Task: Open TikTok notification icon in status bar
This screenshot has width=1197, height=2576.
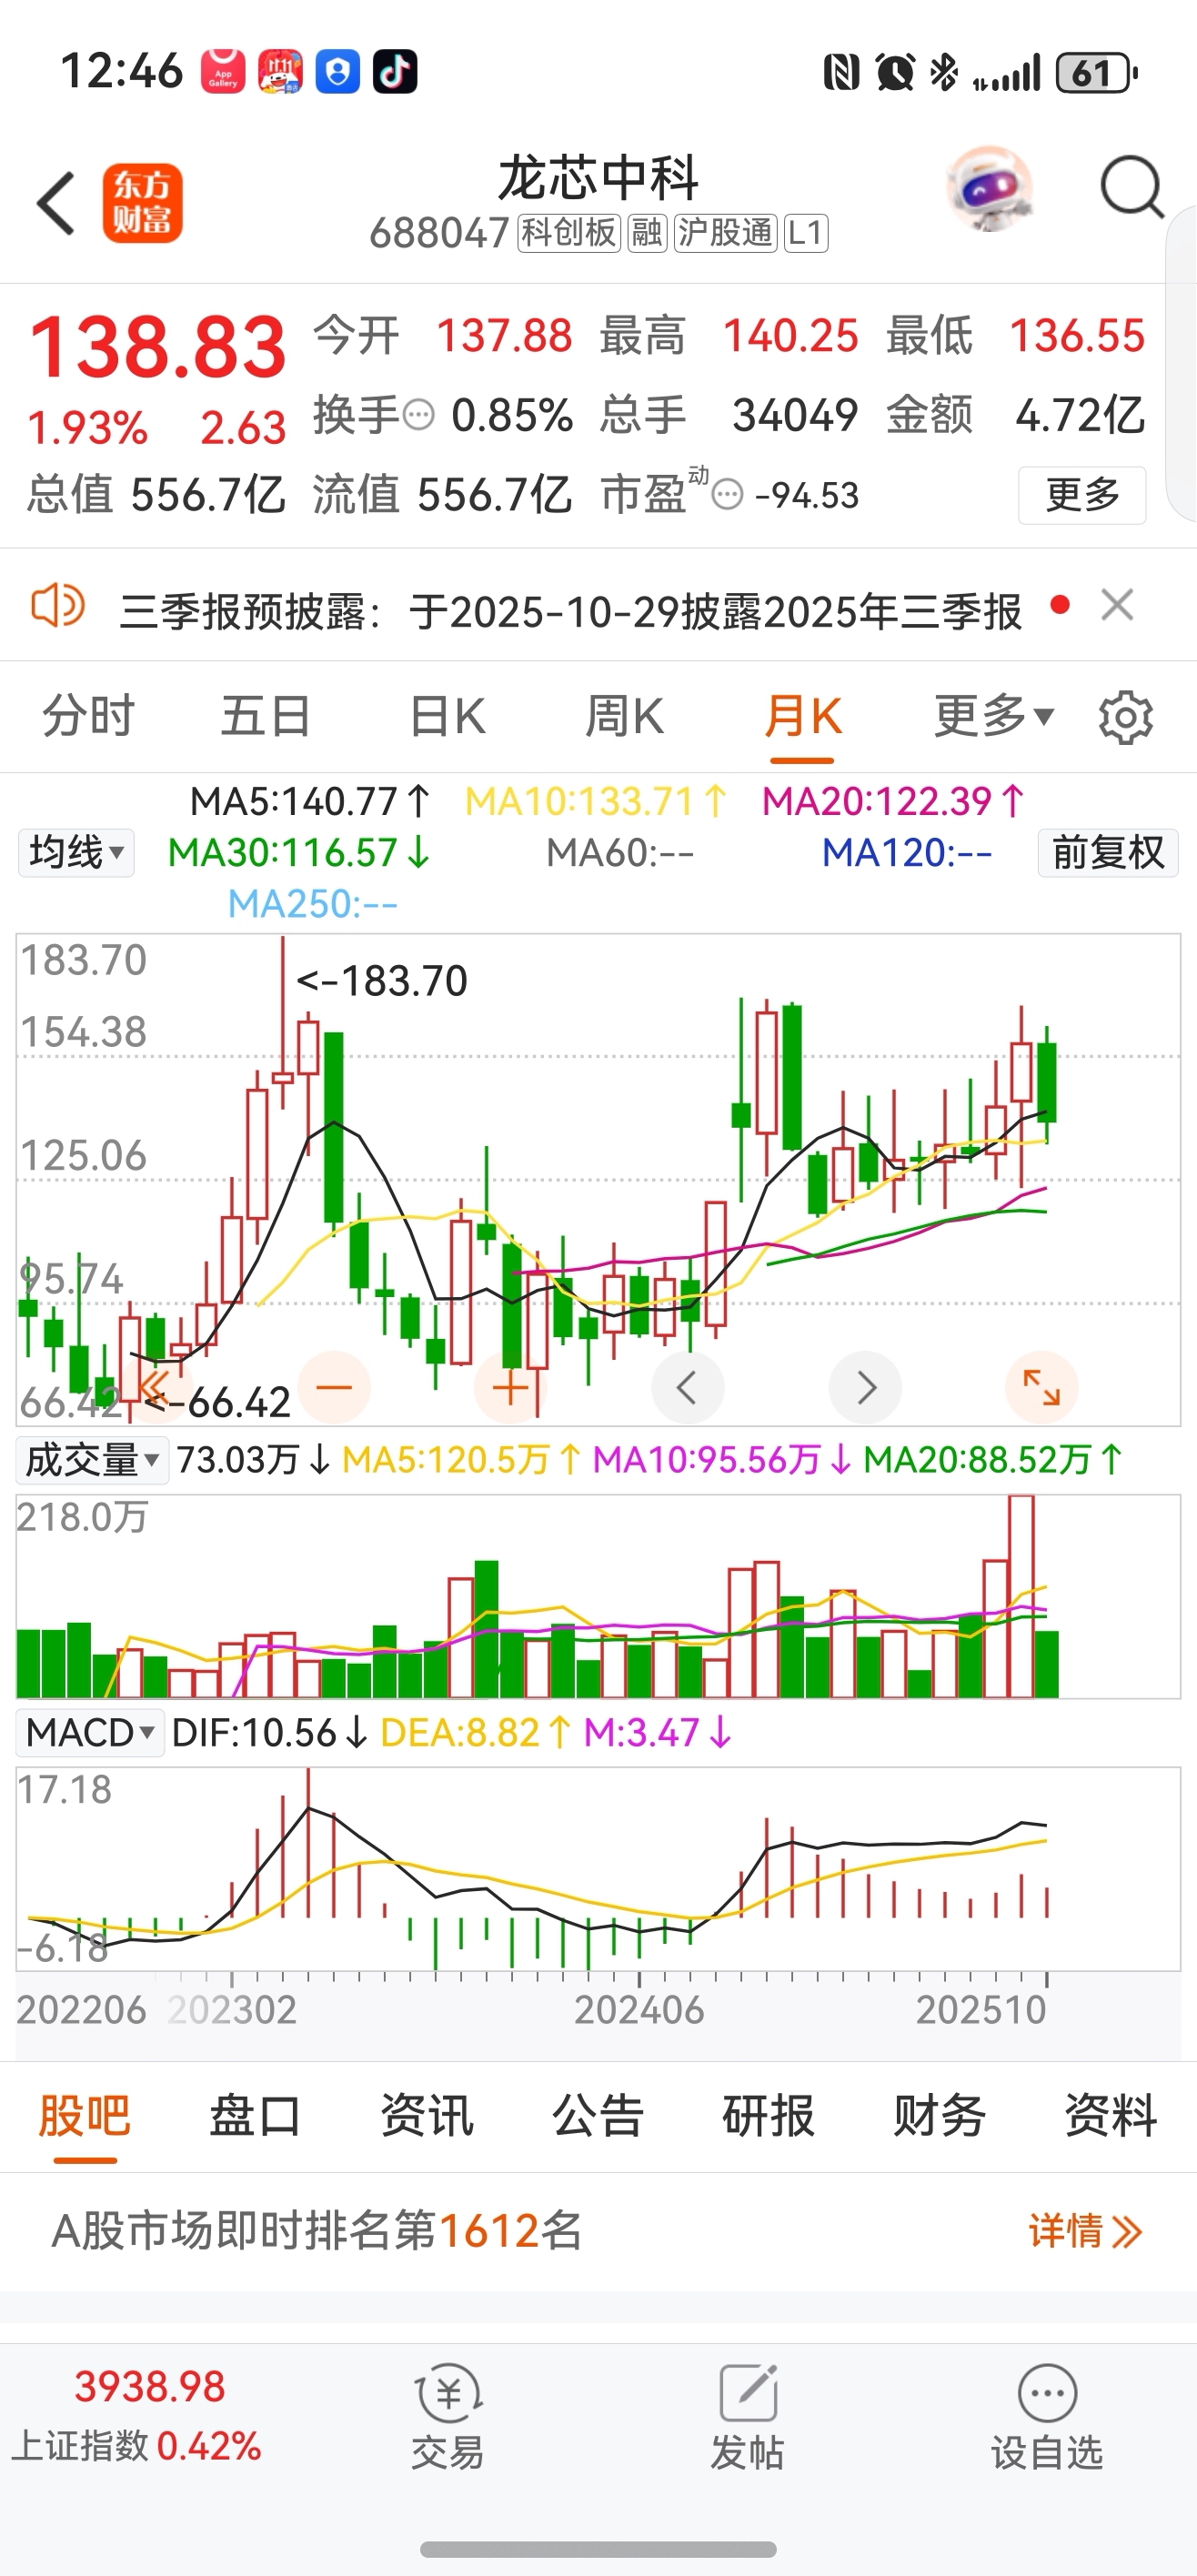Action: pyautogui.click(x=395, y=72)
